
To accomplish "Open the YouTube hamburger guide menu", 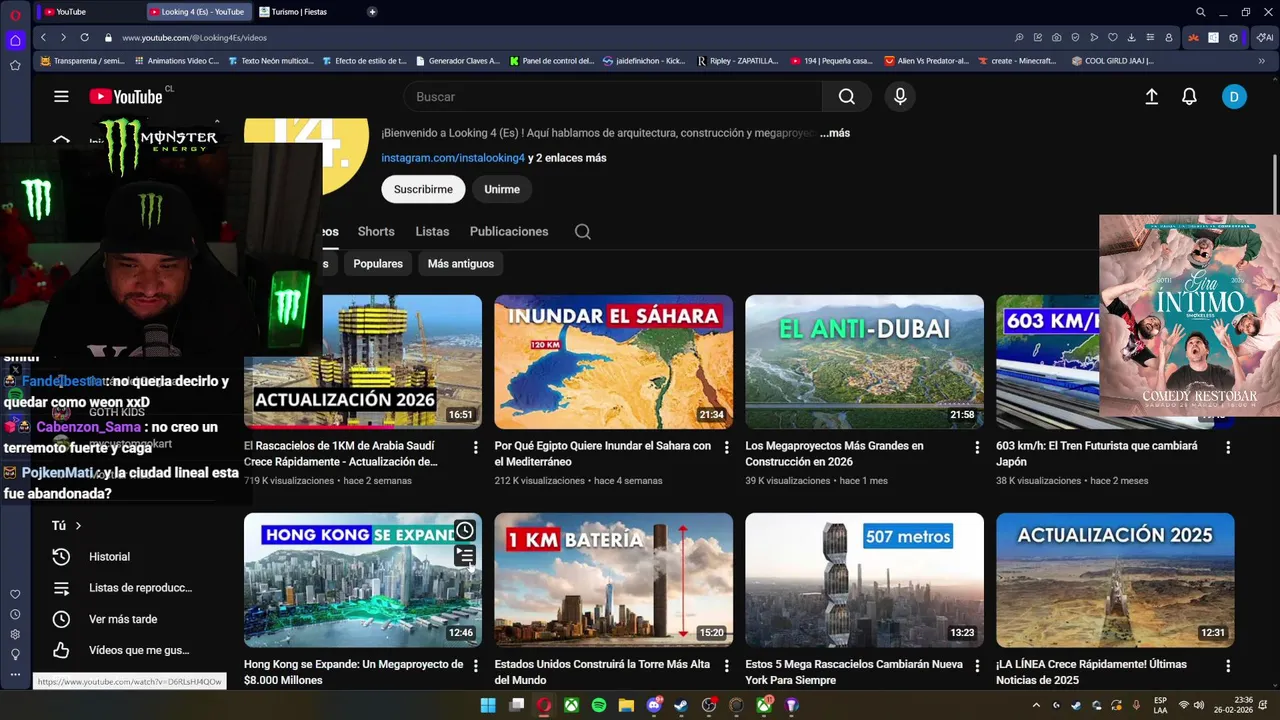I will [61, 97].
